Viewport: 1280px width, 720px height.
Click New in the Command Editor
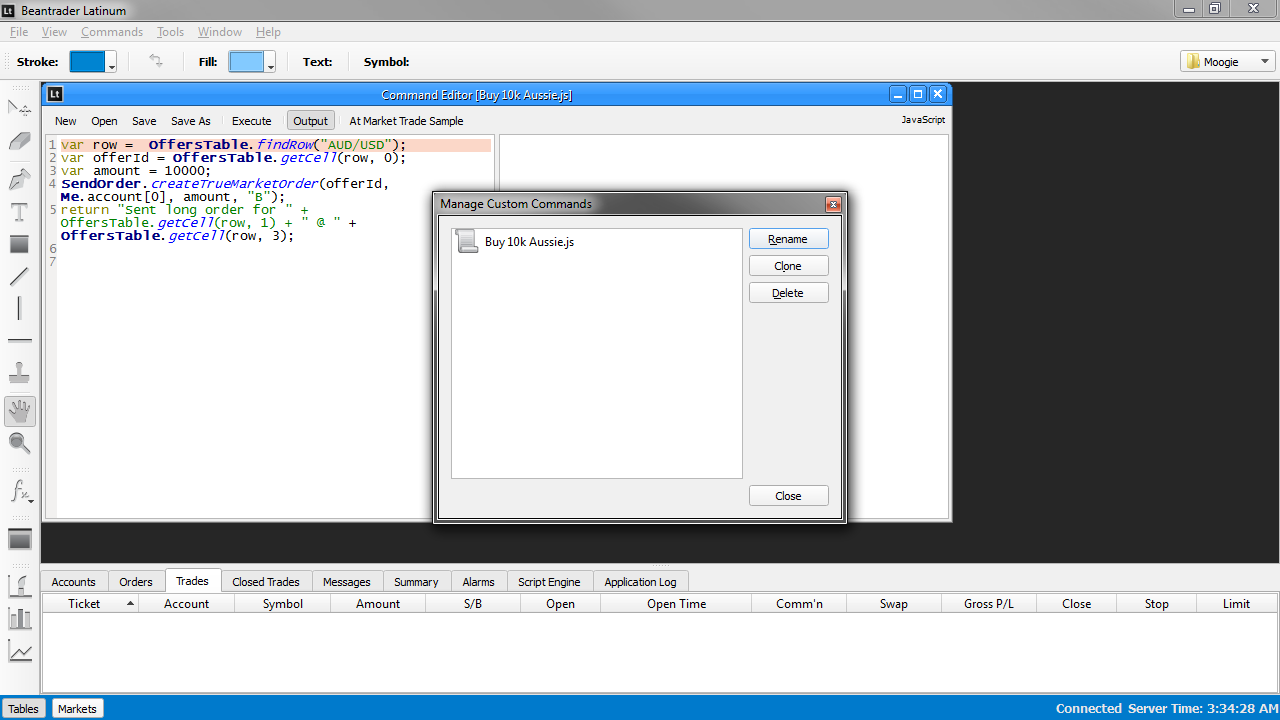pos(66,121)
